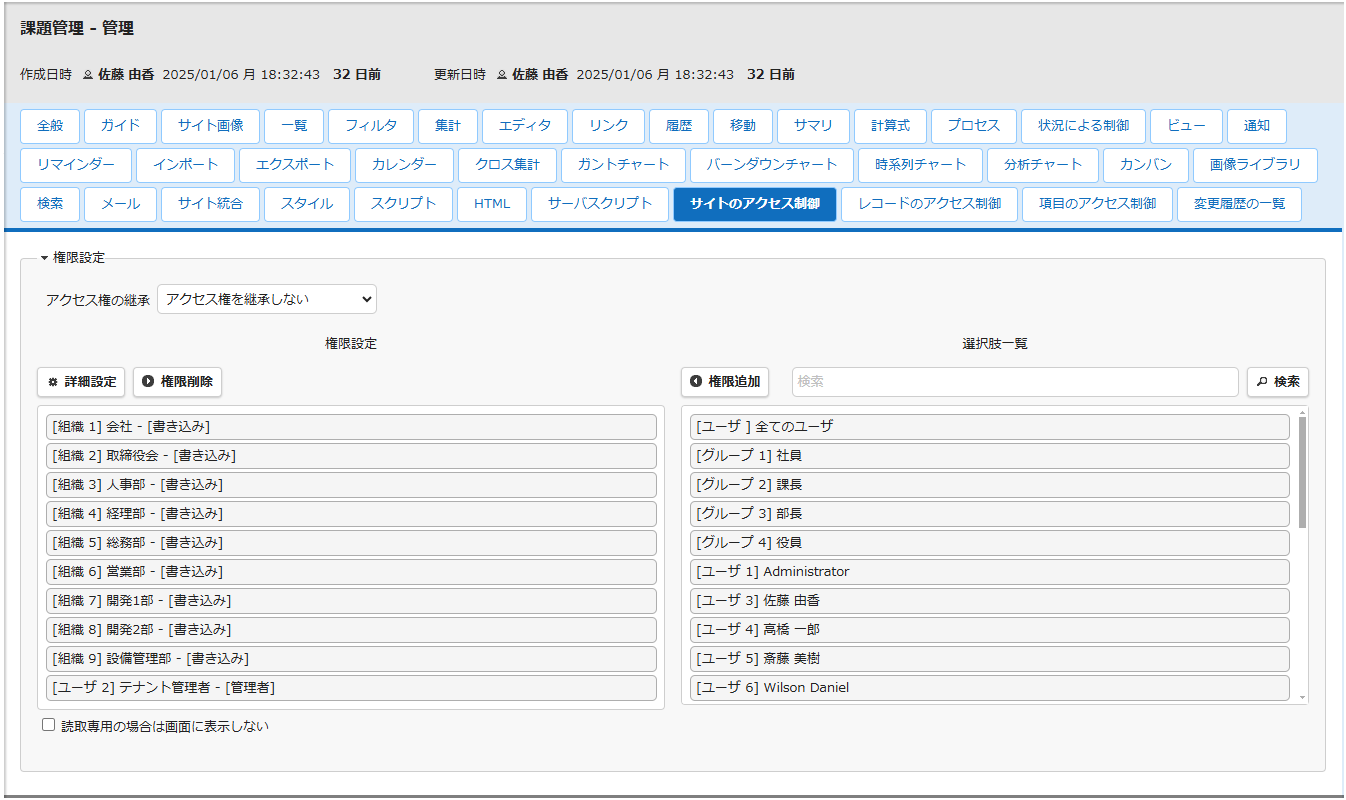Open the サイト統合 tab

pyautogui.click(x=211, y=204)
